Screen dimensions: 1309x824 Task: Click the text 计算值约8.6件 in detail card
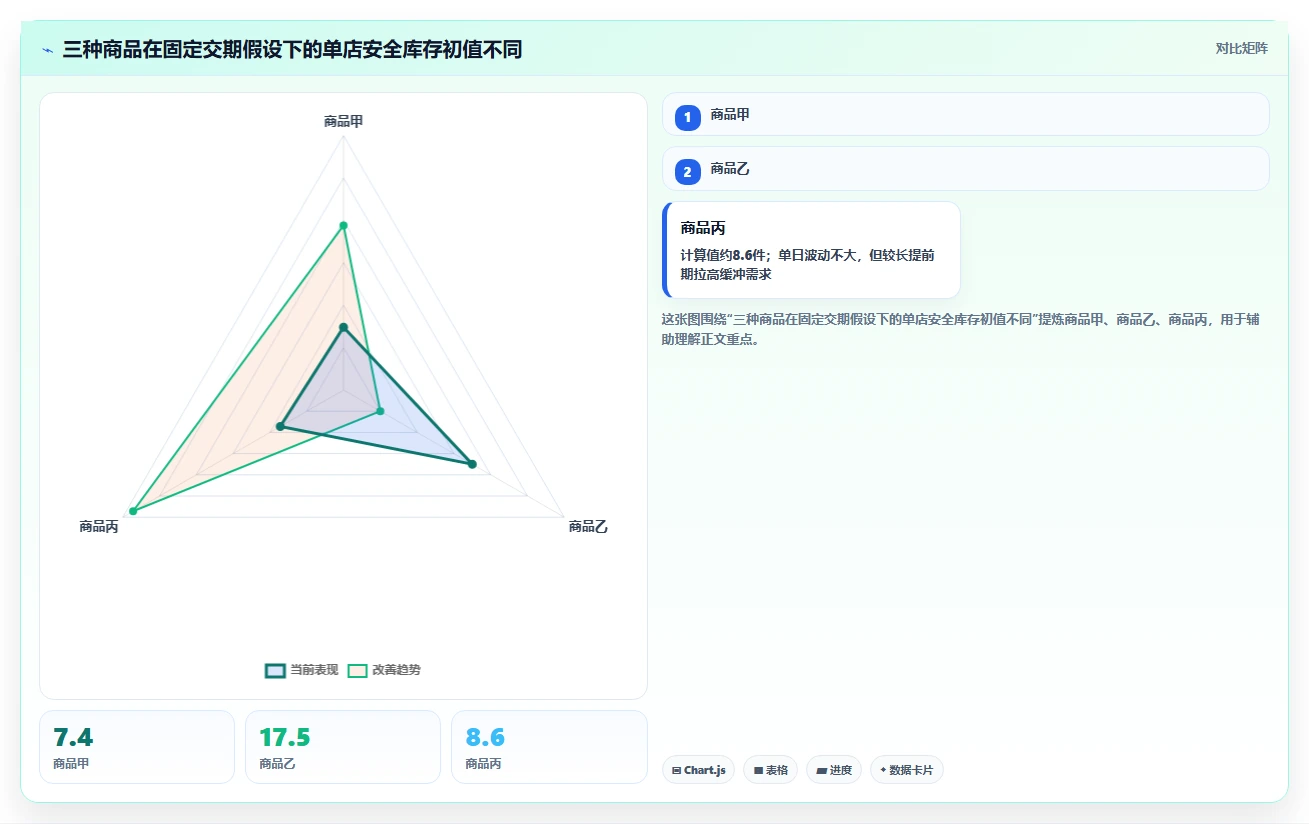tap(724, 255)
